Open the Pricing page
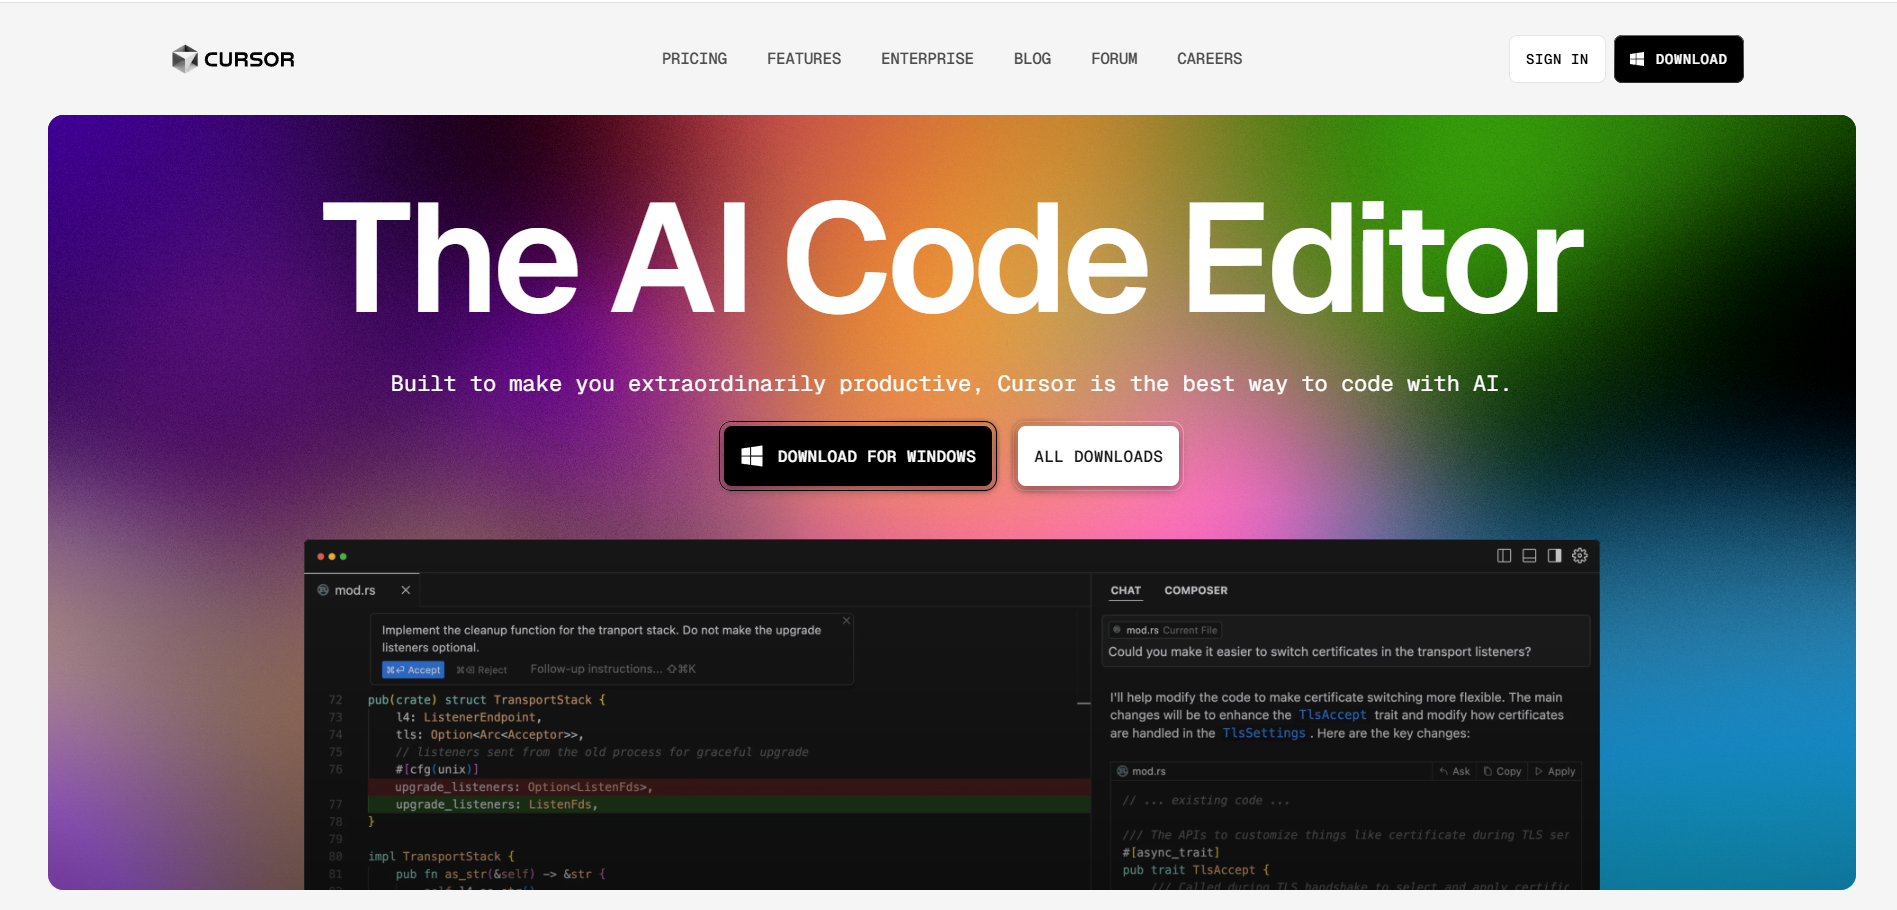 point(694,59)
